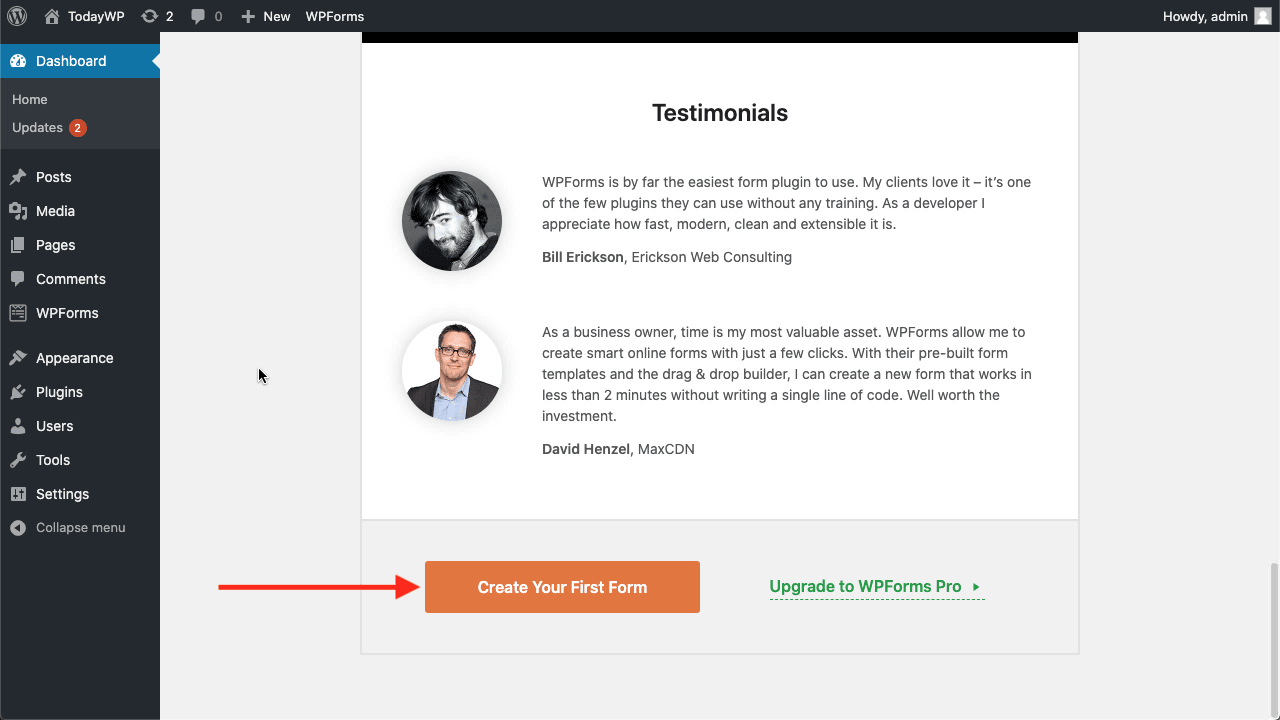Click the Pages icon in sidebar

(x=18, y=245)
